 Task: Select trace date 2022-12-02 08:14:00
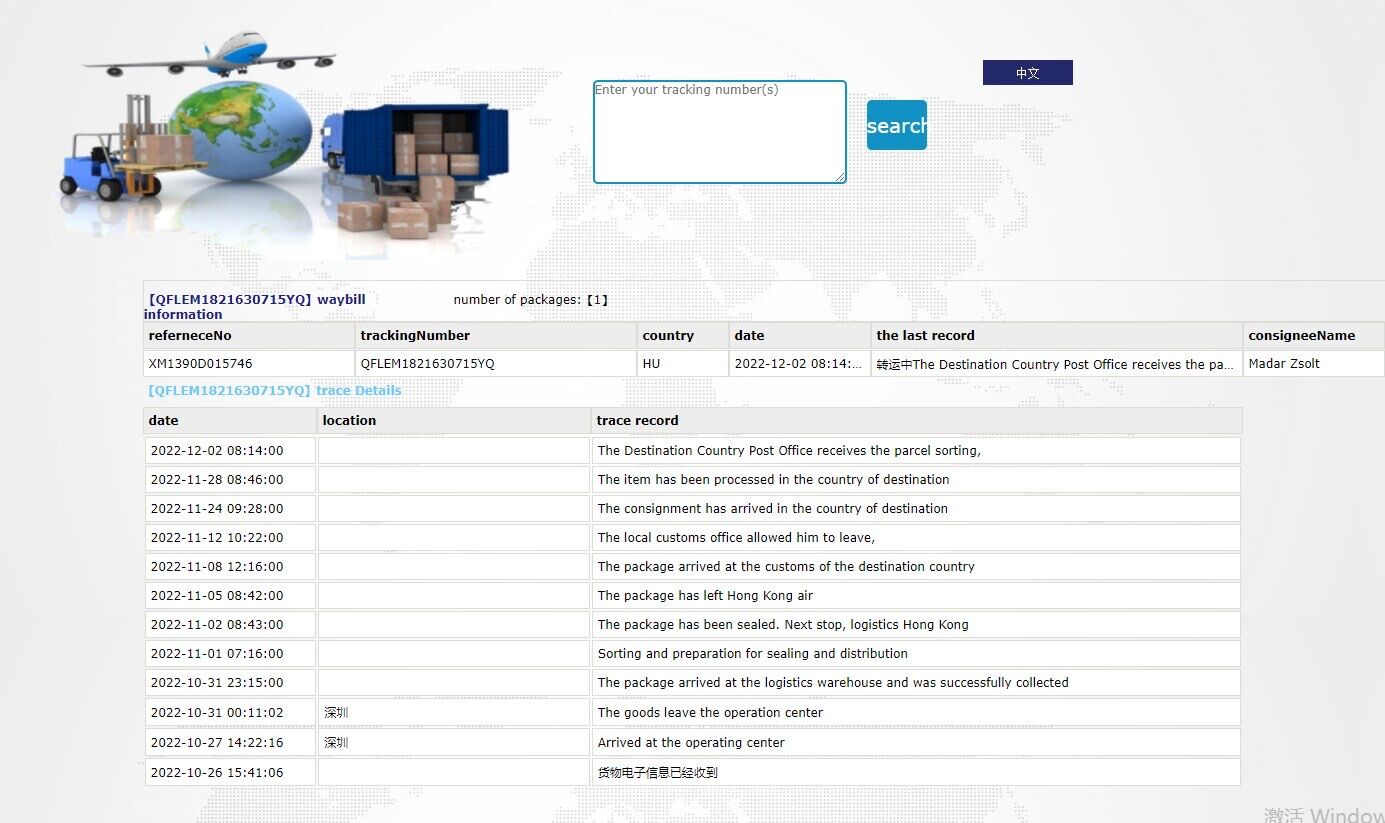pos(230,451)
